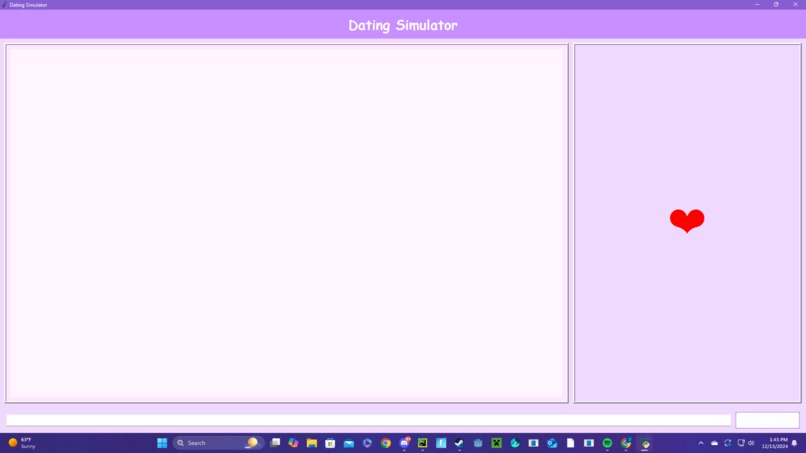The width and height of the screenshot is (806, 453).
Task: Show hidden system tray icons
Action: coord(701,443)
